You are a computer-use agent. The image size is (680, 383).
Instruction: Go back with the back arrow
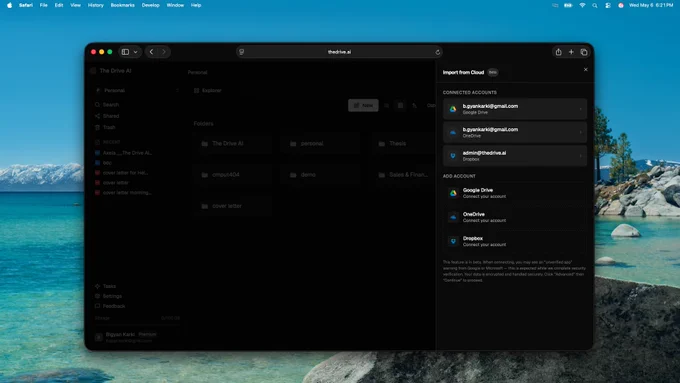tap(151, 52)
